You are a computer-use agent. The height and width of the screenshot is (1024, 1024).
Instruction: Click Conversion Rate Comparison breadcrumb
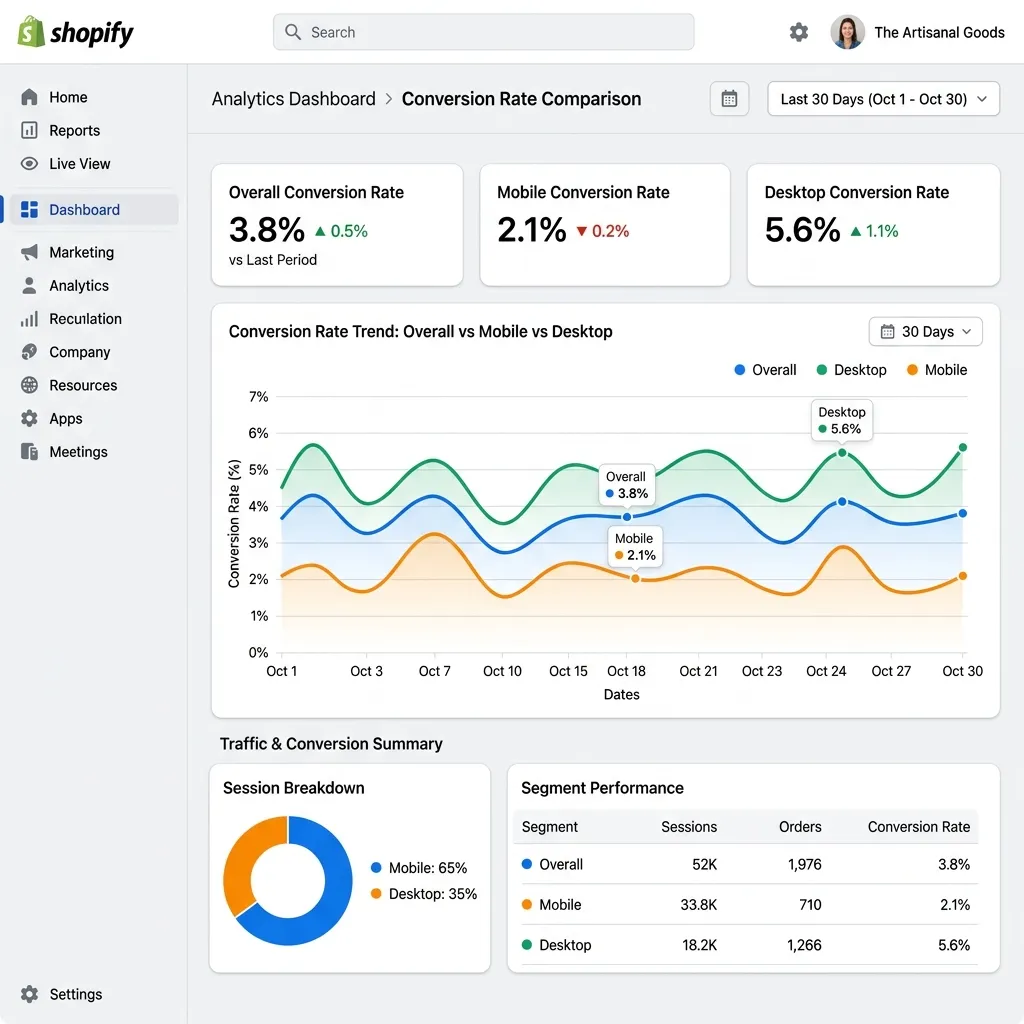point(521,99)
